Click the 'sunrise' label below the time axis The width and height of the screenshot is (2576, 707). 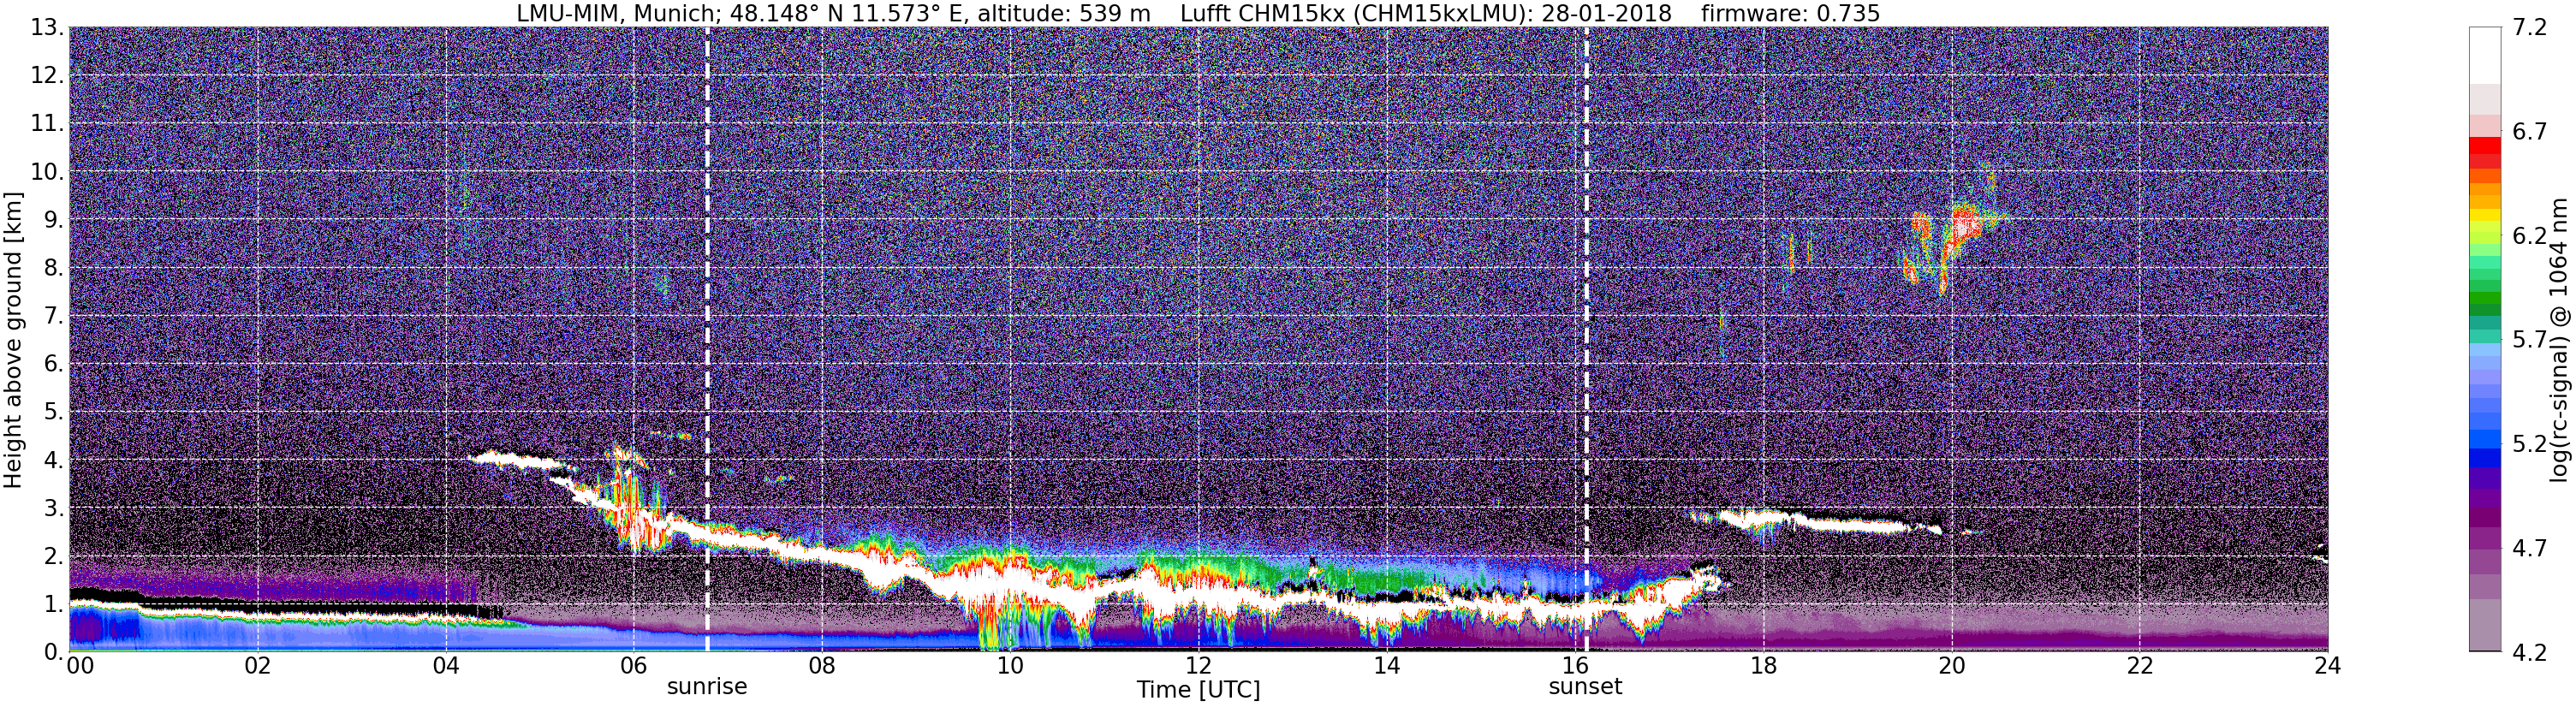coord(707,687)
